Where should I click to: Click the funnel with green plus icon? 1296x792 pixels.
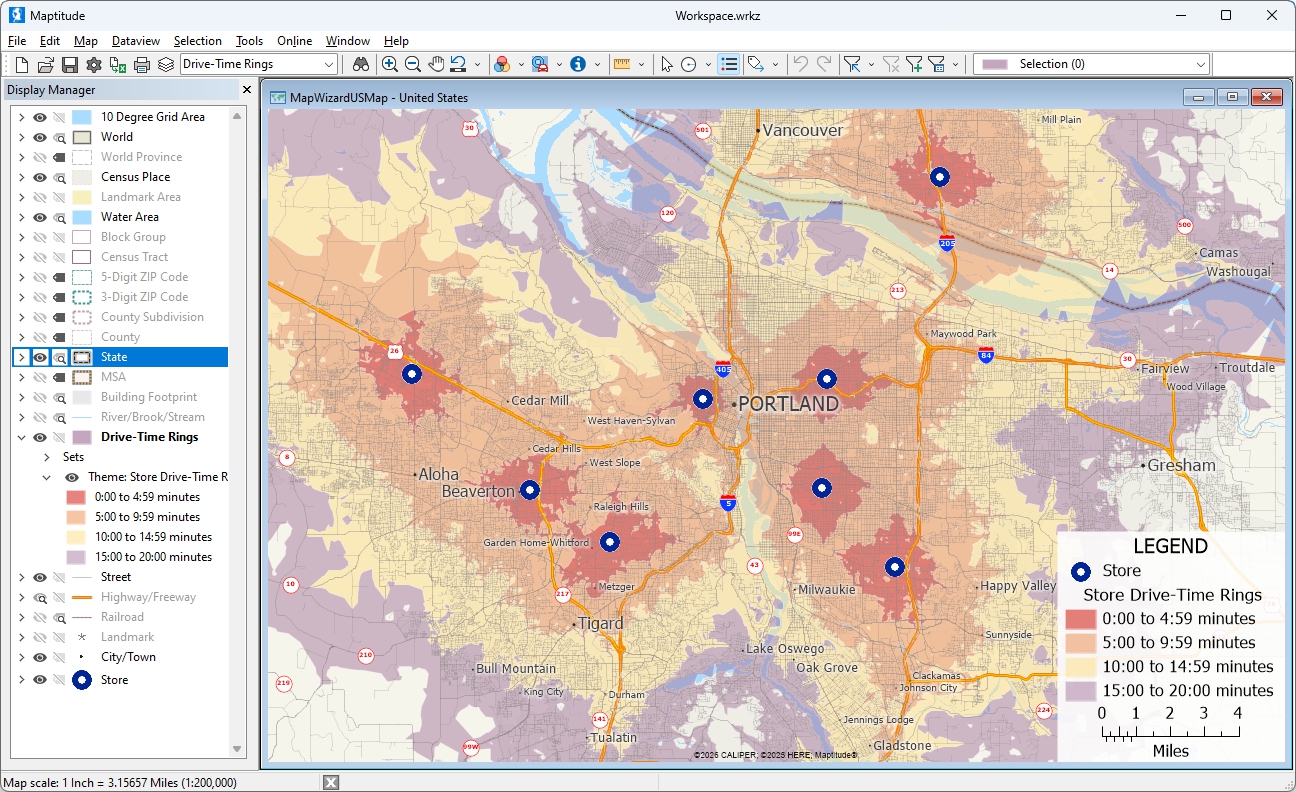914,64
